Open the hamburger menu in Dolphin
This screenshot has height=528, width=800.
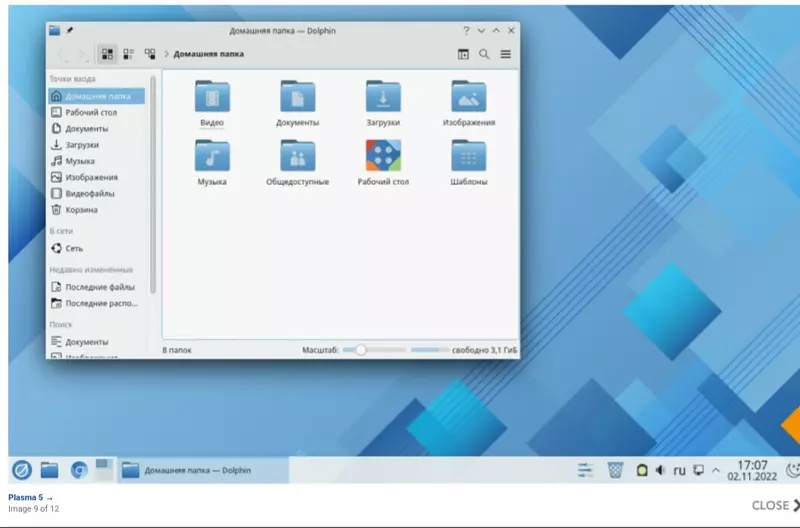point(506,54)
